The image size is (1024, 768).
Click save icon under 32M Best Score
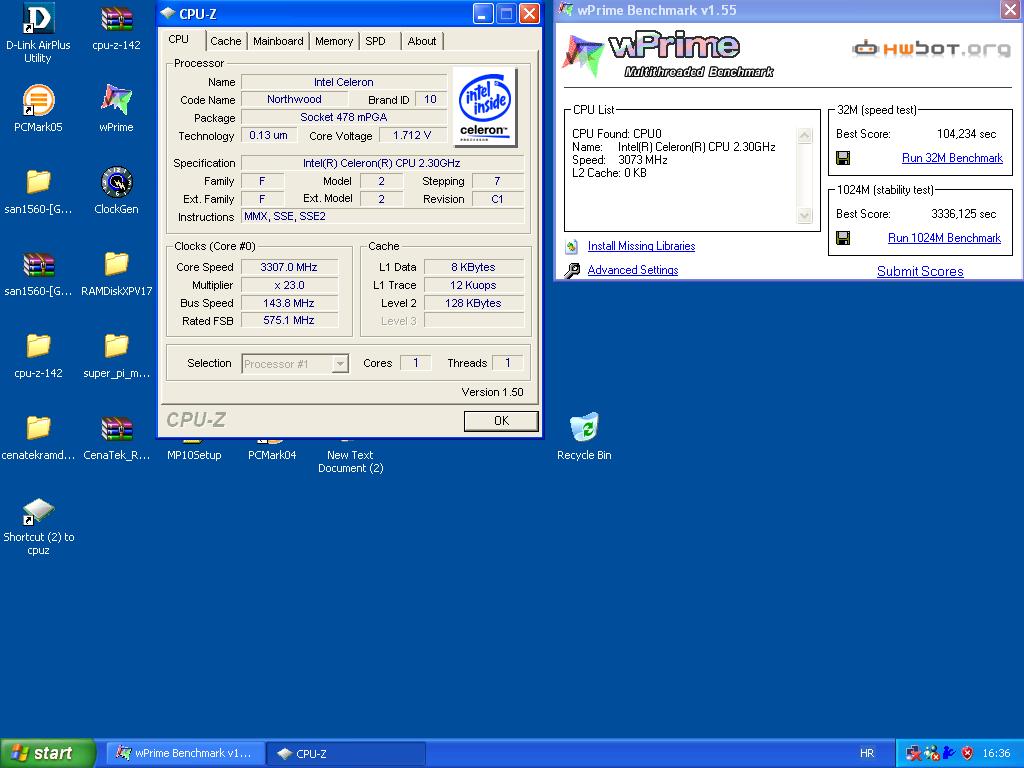point(843,158)
